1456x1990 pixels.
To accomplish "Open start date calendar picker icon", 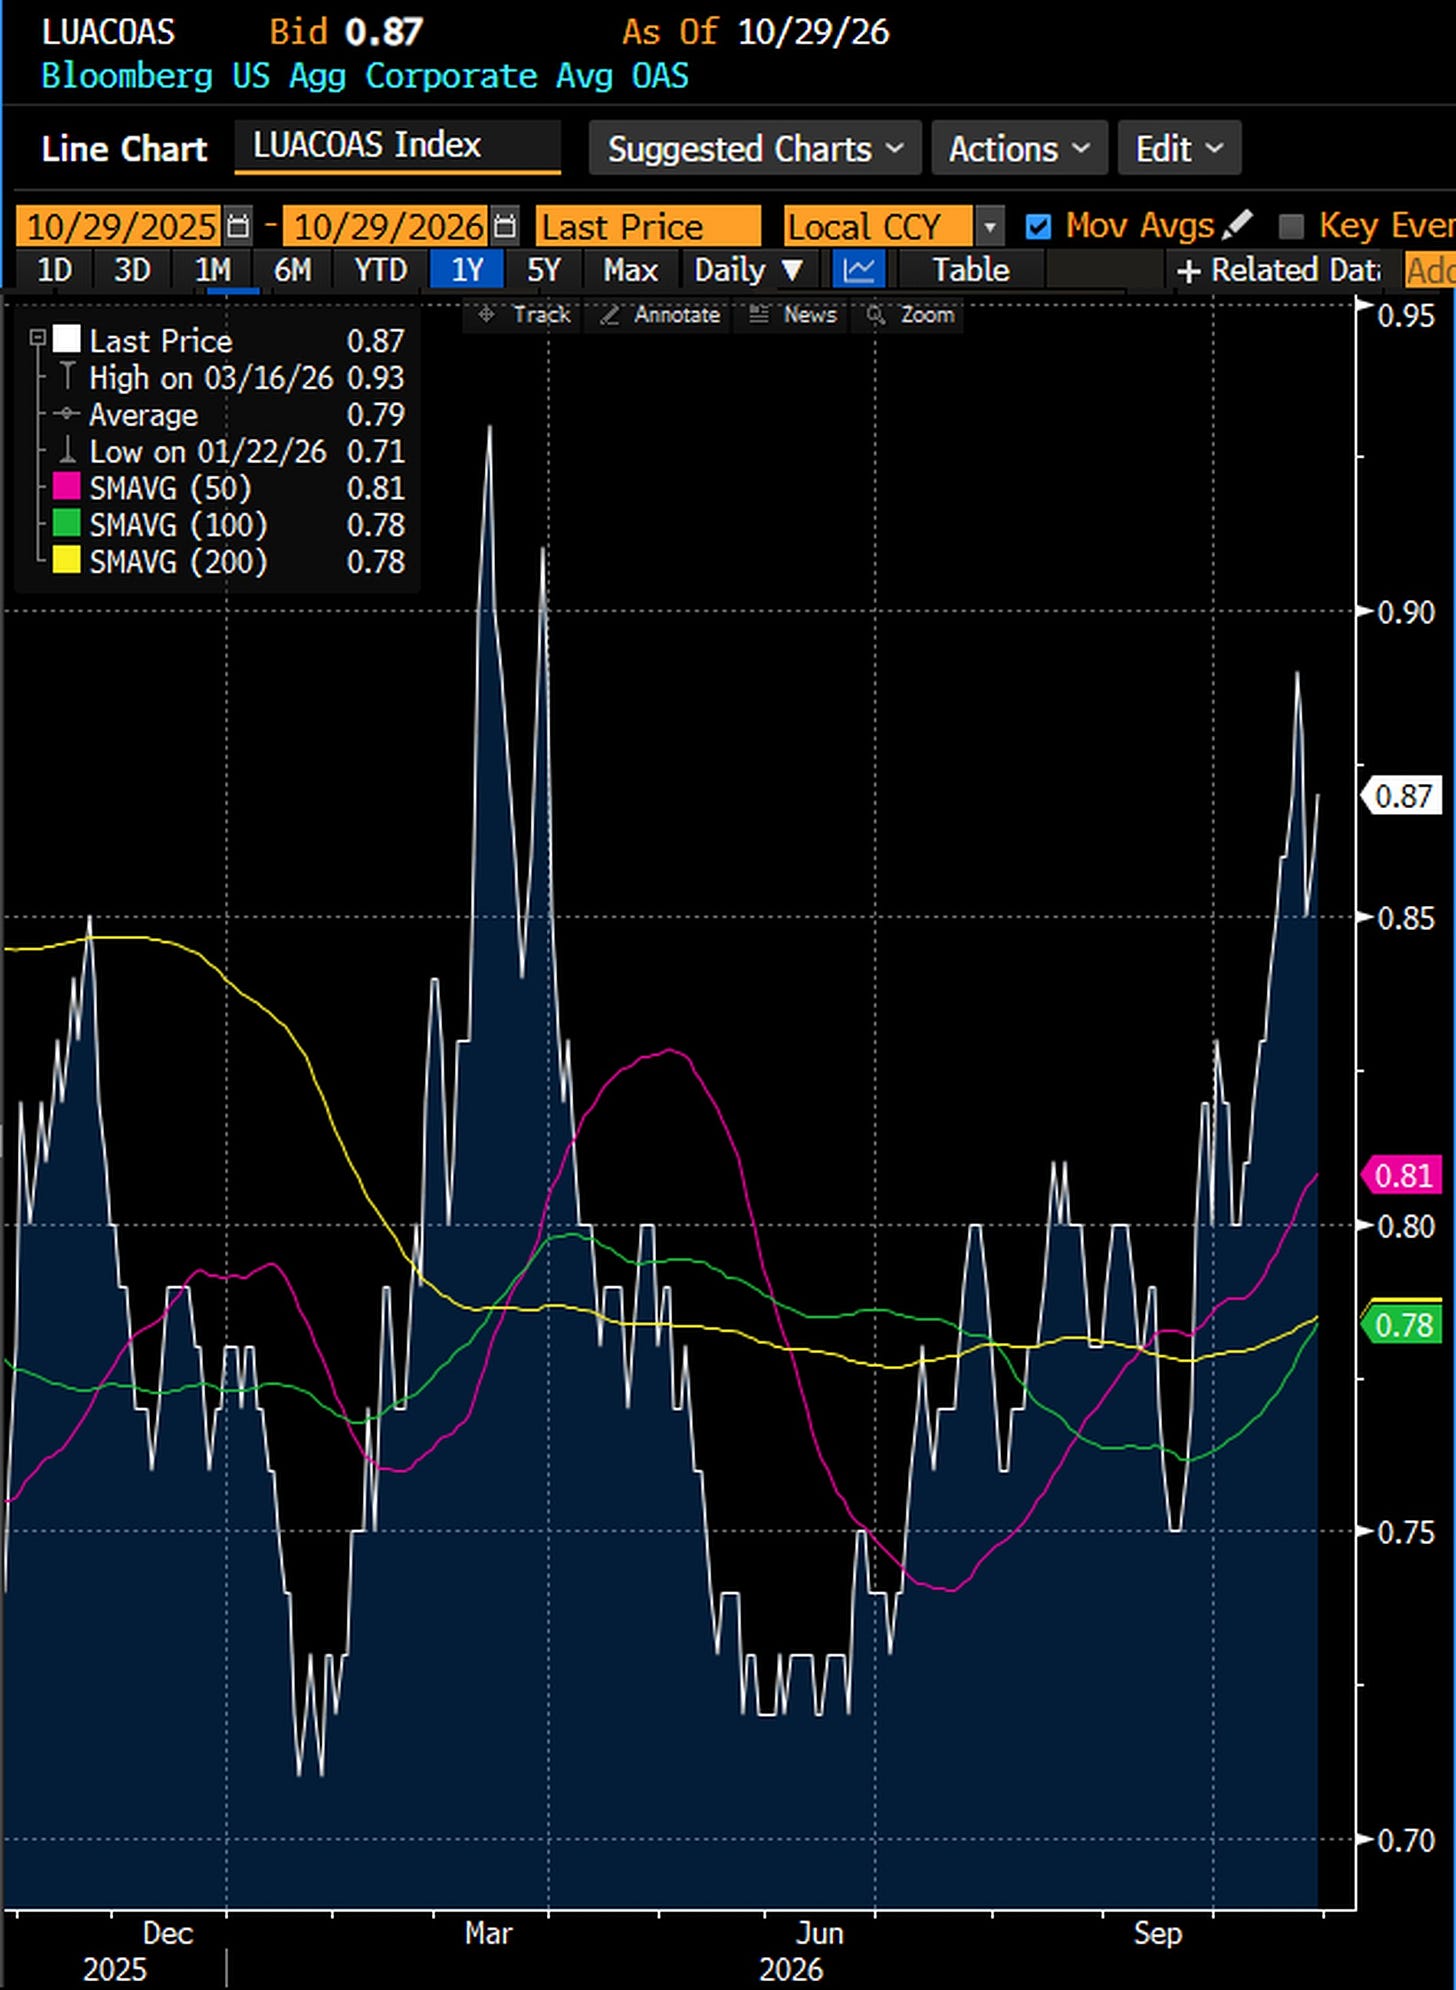I will point(238,227).
